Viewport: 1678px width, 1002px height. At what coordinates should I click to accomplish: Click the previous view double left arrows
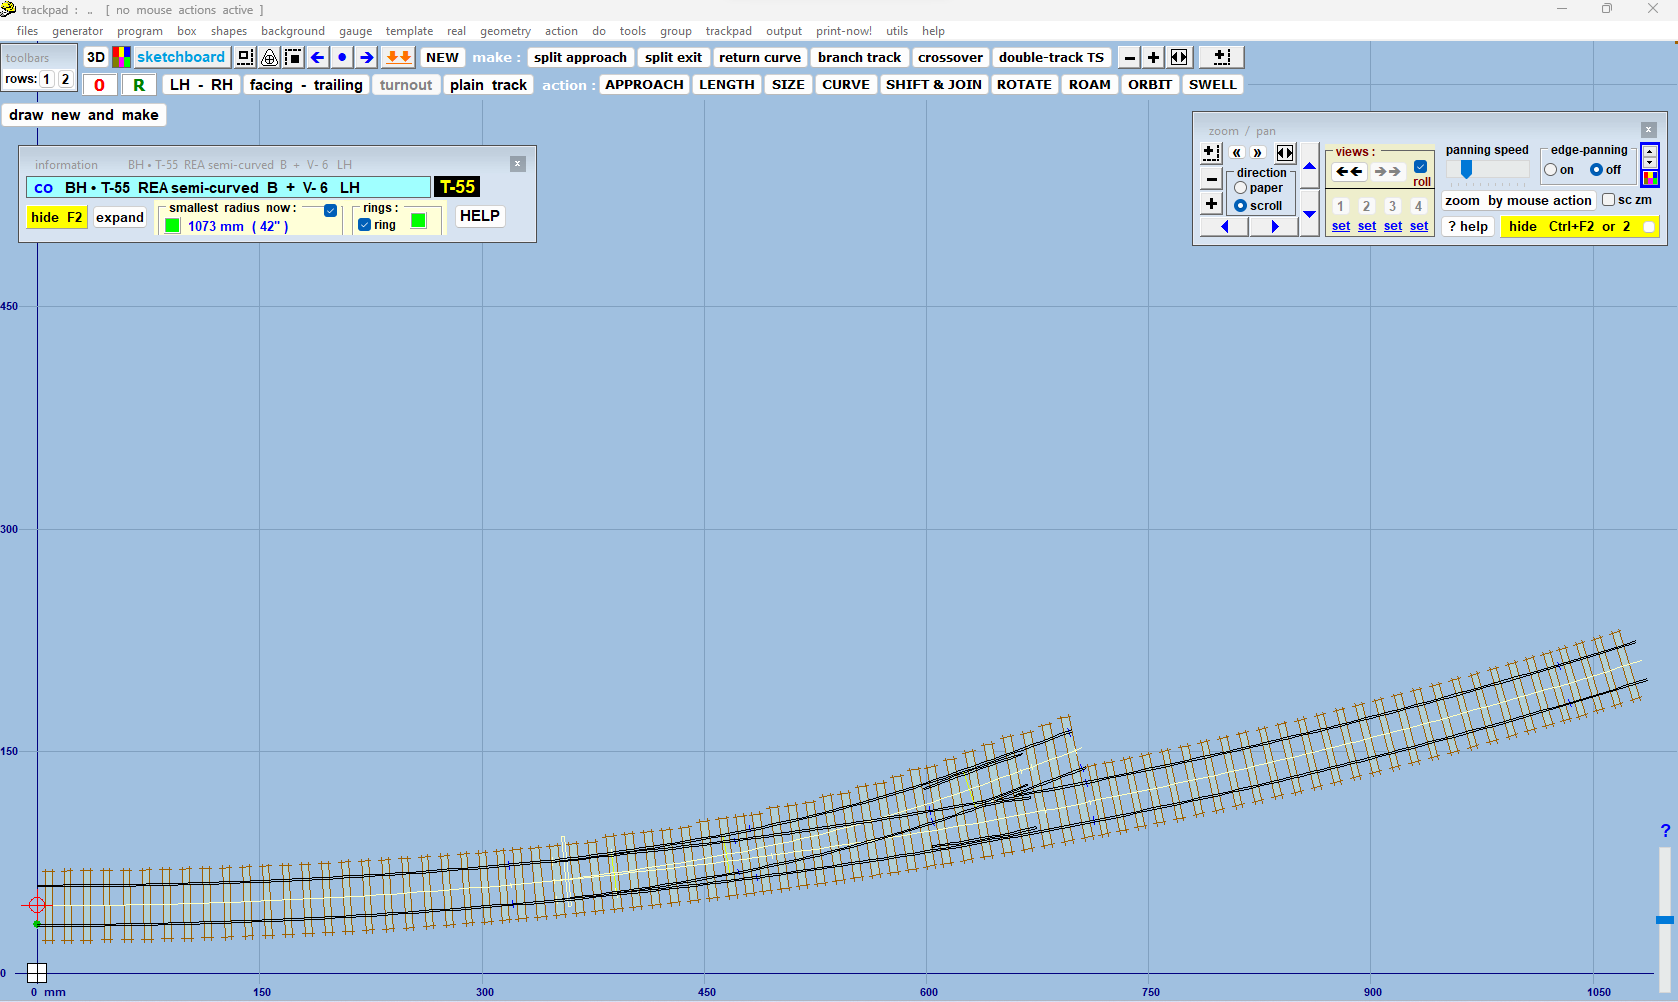click(x=1349, y=172)
